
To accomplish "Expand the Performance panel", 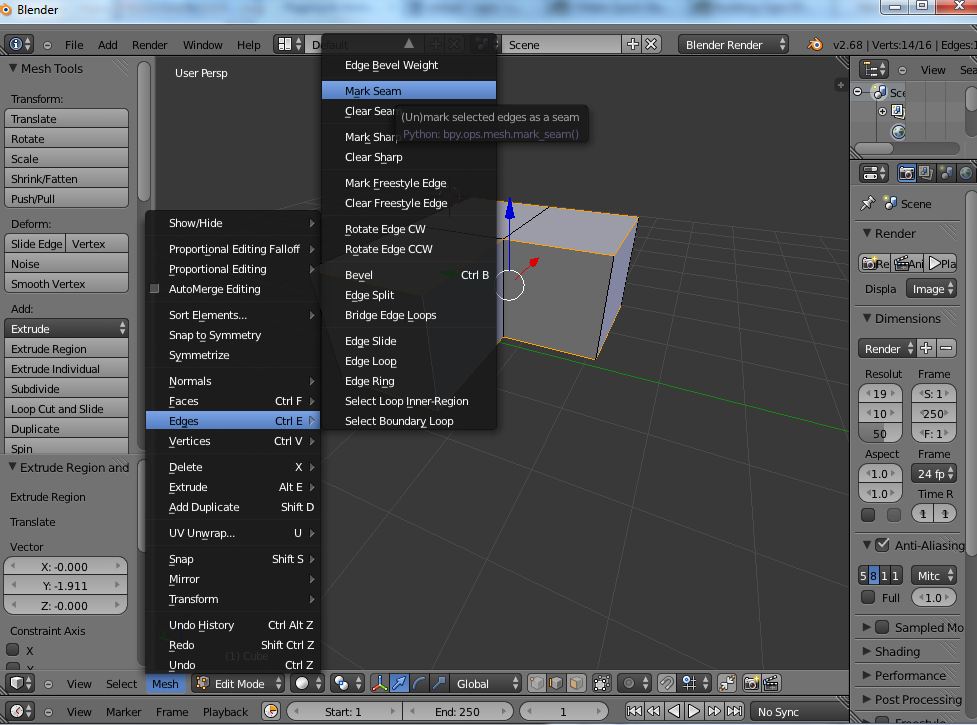I will (x=867, y=675).
